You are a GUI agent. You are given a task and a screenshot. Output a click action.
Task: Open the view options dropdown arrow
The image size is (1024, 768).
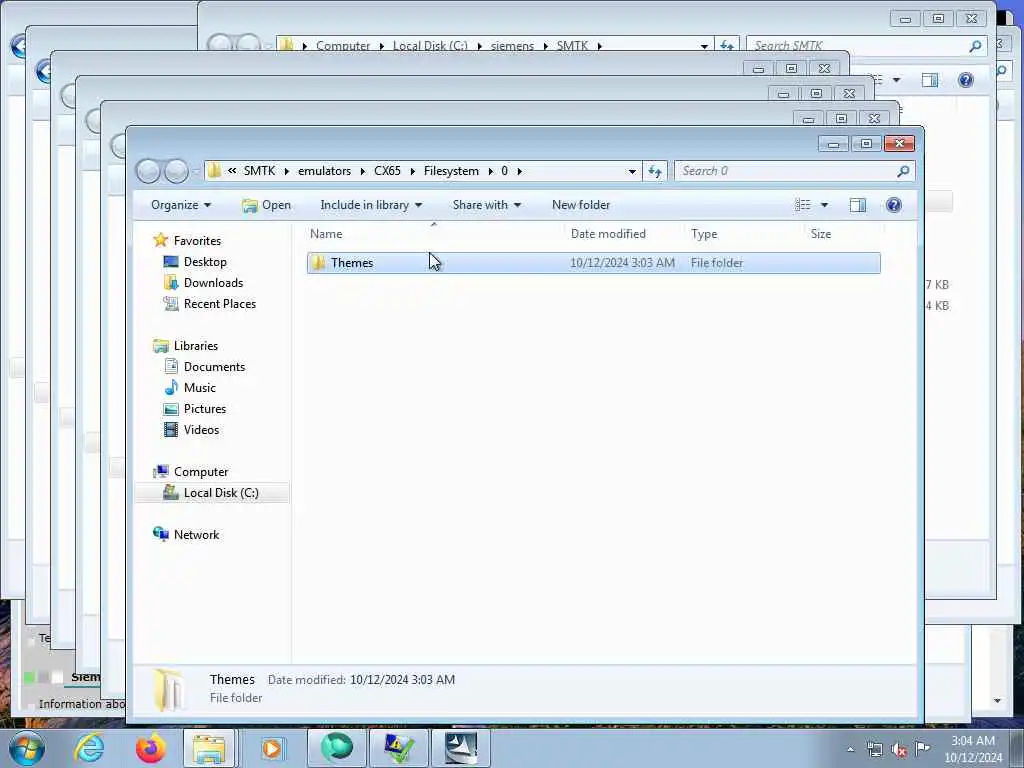click(824, 205)
